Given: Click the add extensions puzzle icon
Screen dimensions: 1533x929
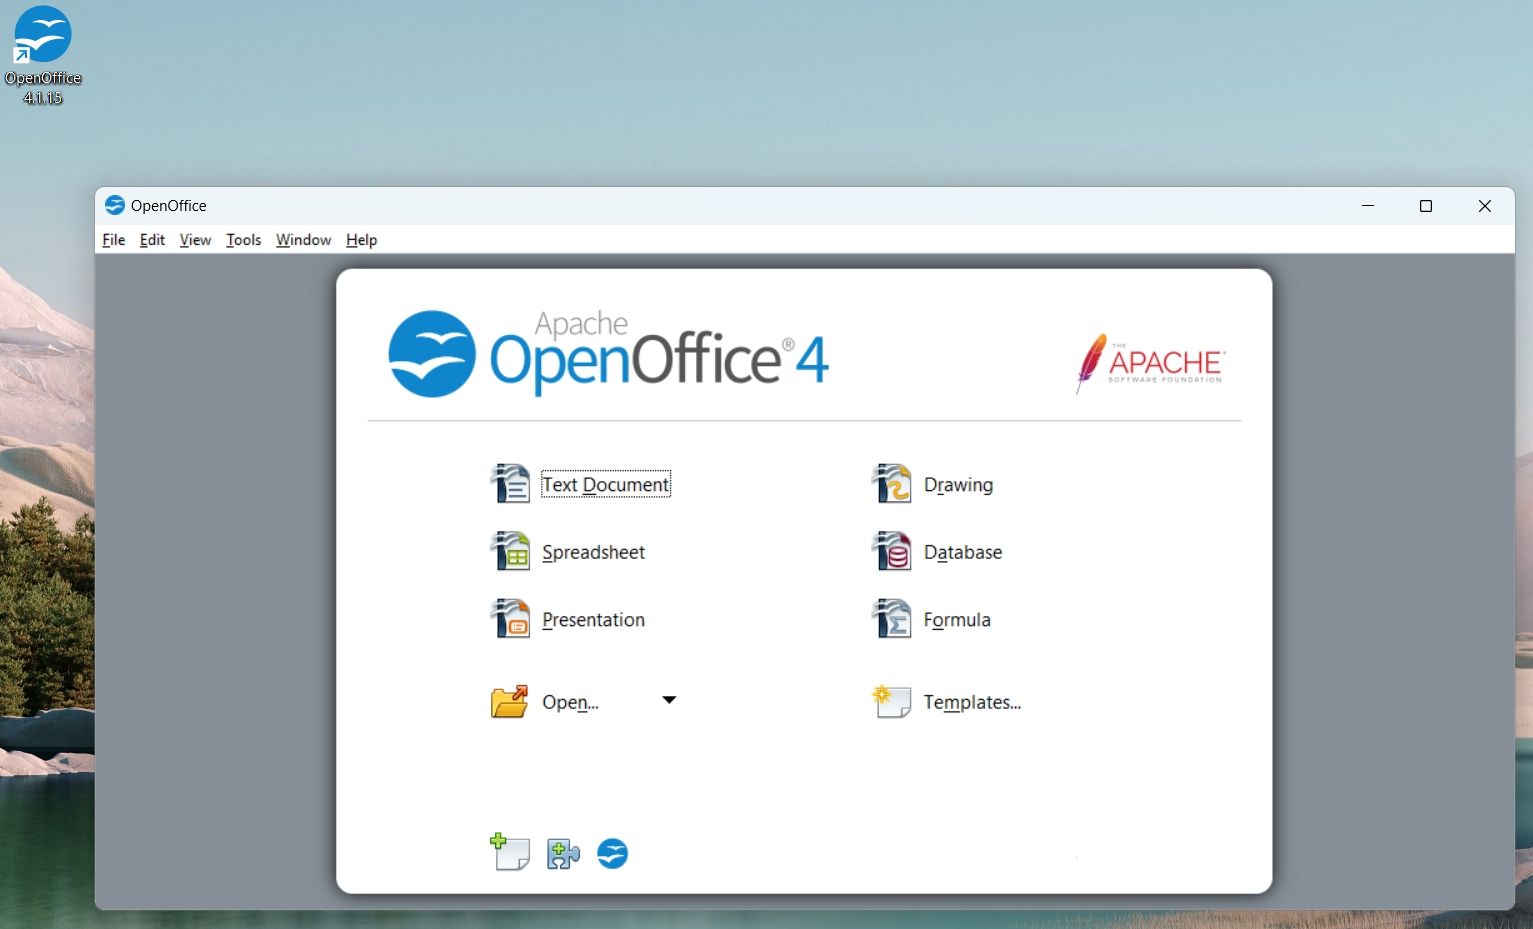Looking at the screenshot, I should click(563, 853).
